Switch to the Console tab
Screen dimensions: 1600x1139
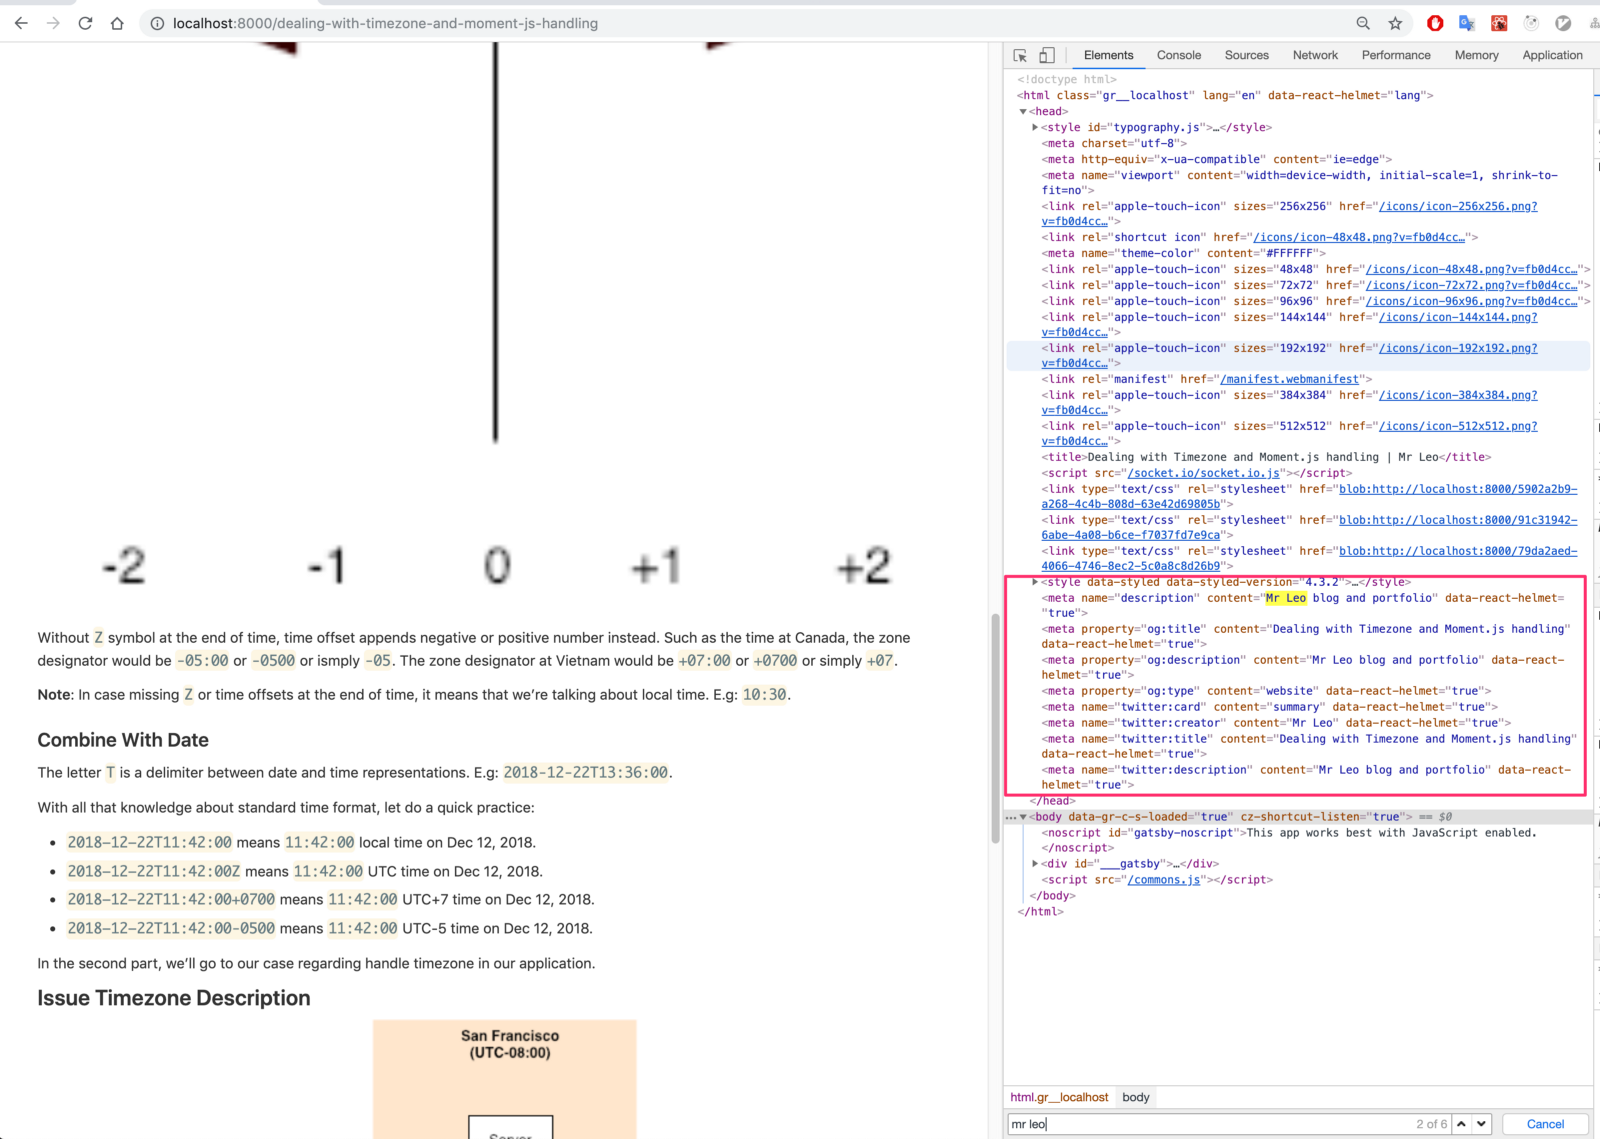click(1179, 56)
